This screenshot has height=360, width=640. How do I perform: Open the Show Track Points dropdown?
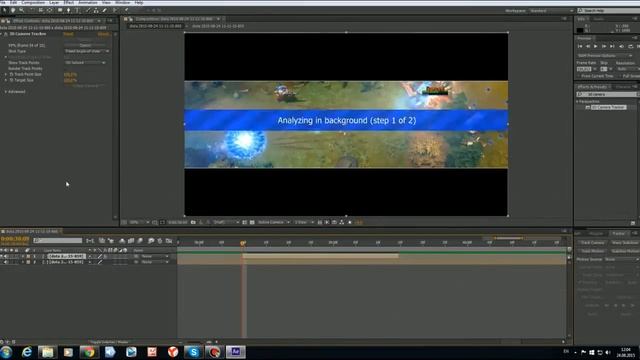pyautogui.click(x=84, y=63)
